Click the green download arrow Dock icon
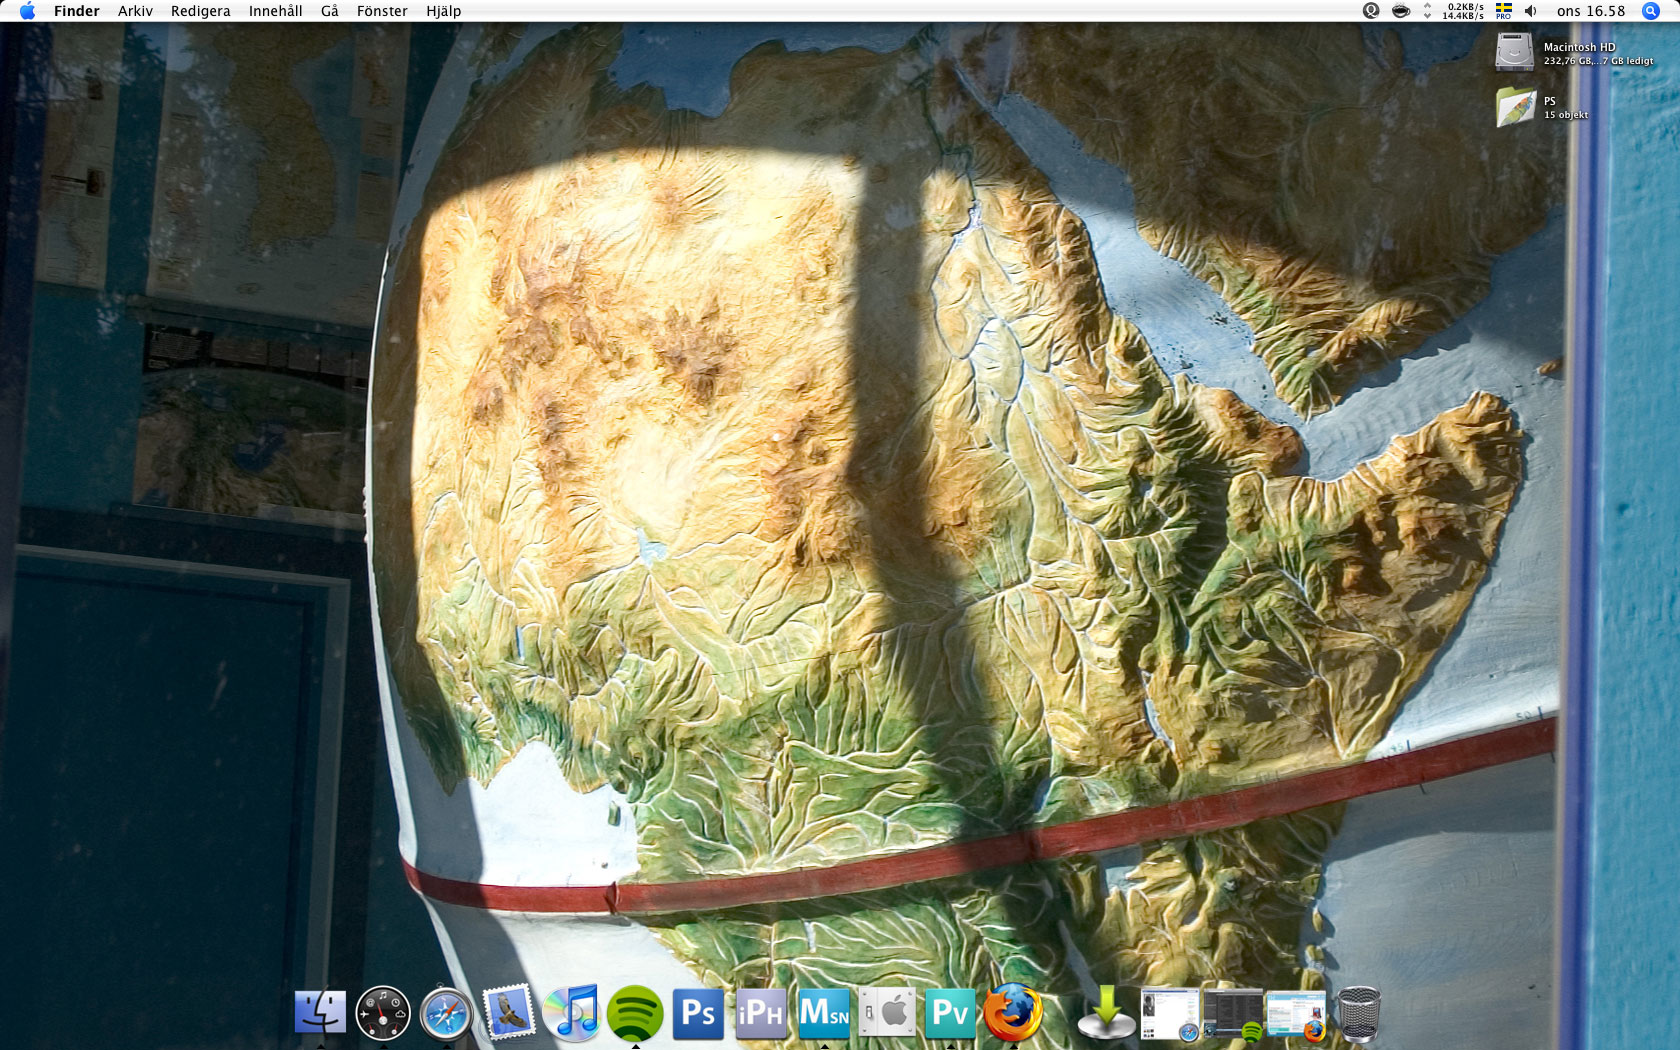1680x1050 pixels. click(x=1106, y=1013)
